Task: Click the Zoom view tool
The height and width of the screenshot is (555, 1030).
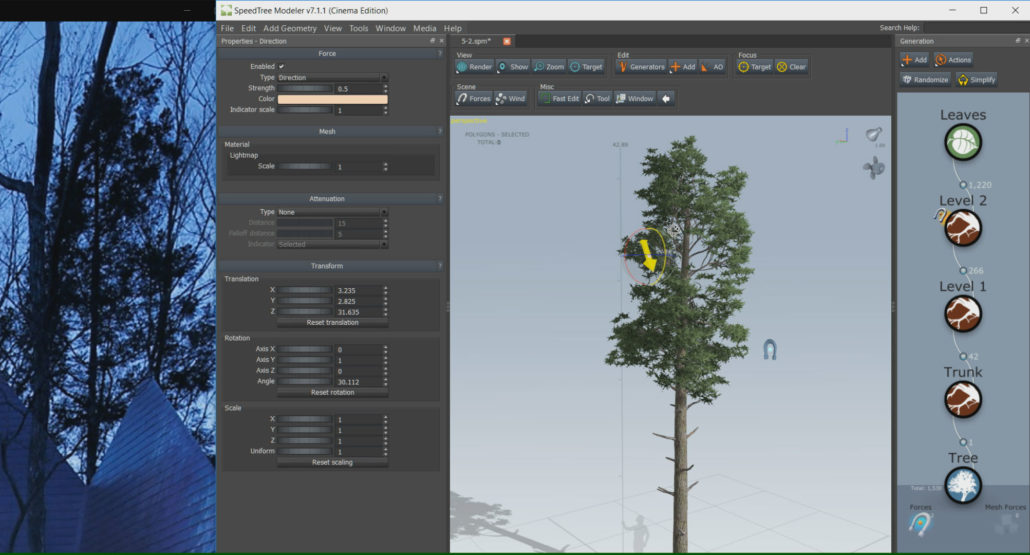Action: coord(549,67)
